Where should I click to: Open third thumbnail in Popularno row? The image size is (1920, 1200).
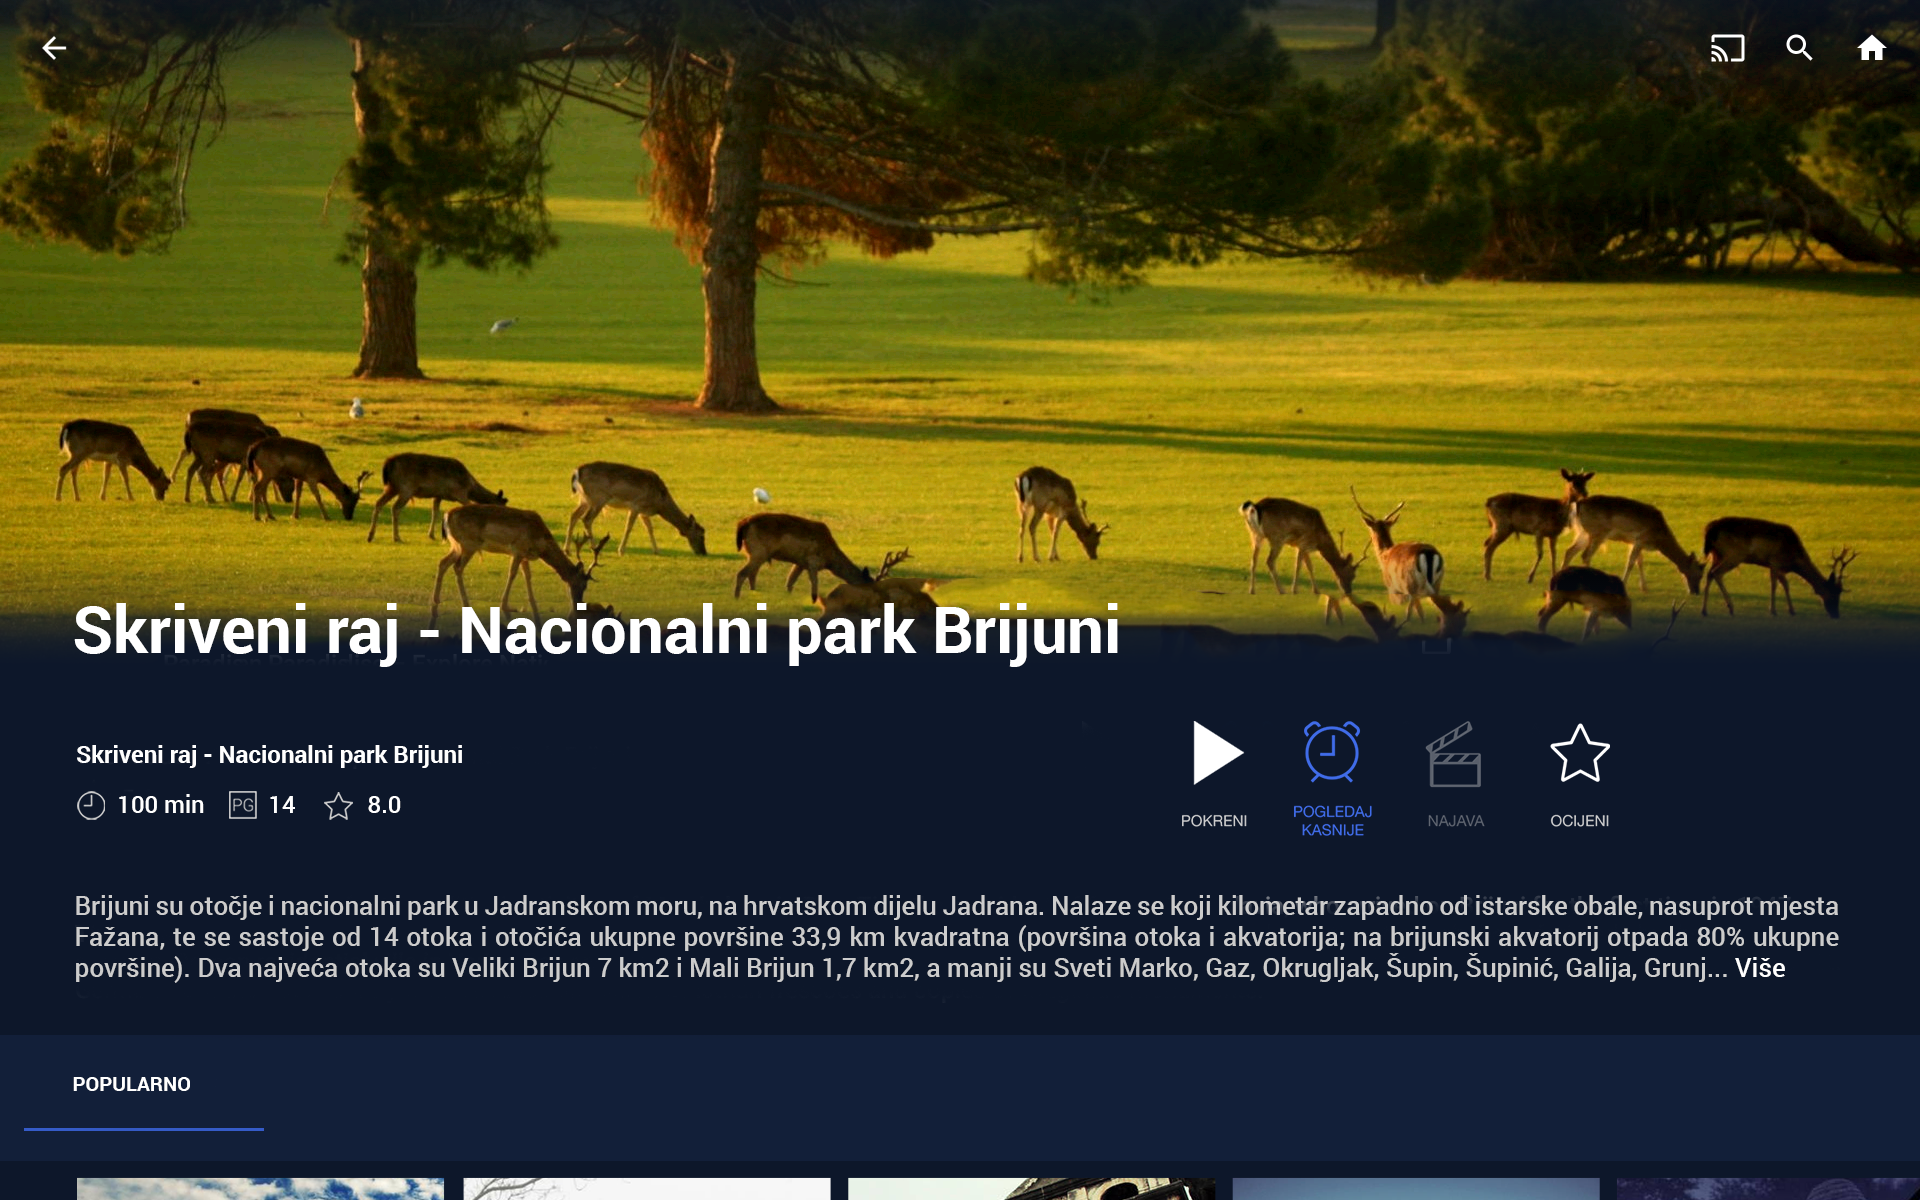click(1031, 1188)
